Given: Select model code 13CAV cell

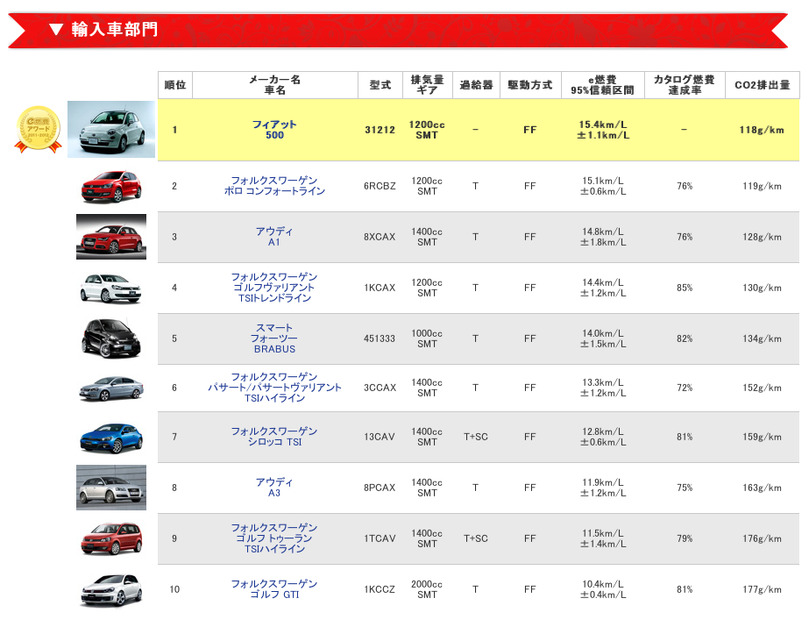Looking at the screenshot, I should coord(380,437).
